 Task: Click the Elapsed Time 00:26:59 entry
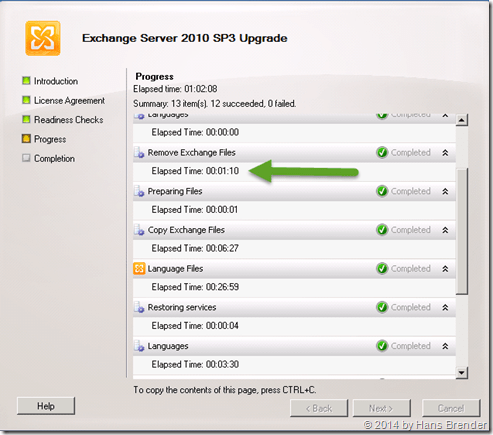tap(195, 287)
